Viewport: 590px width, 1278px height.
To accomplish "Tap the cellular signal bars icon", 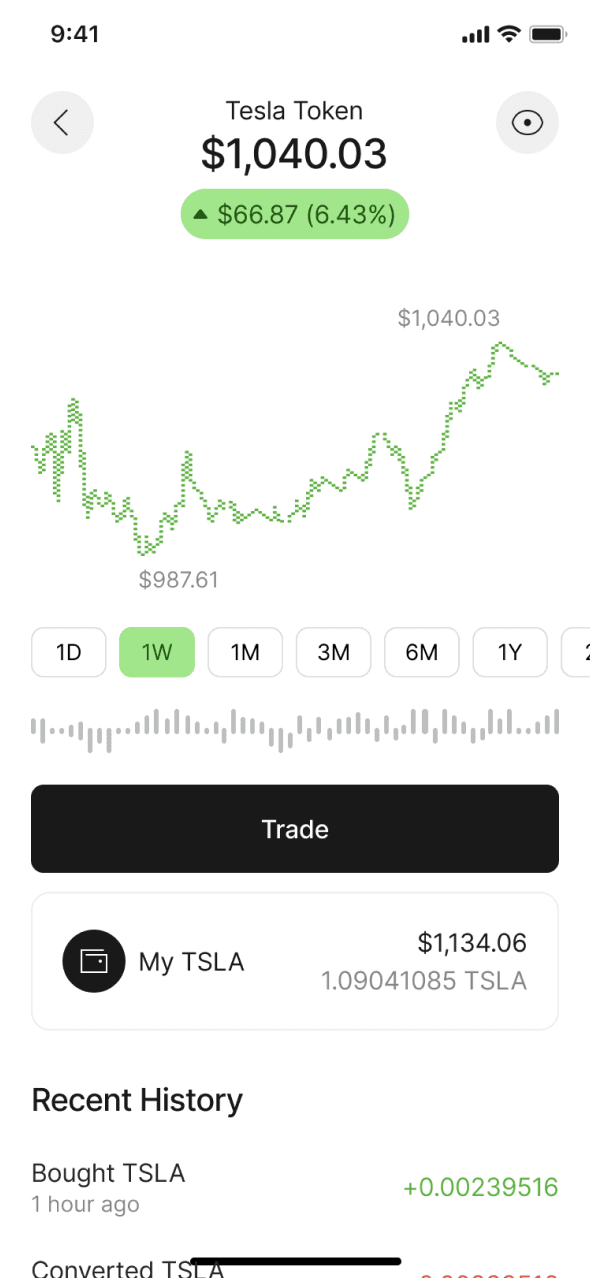I will pyautogui.click(x=476, y=35).
